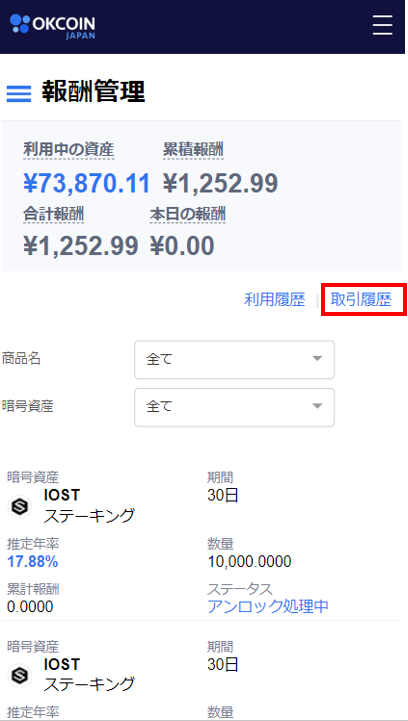Click the ¥73,870.11 asset amount
408x721 pixels.
click(x=87, y=183)
